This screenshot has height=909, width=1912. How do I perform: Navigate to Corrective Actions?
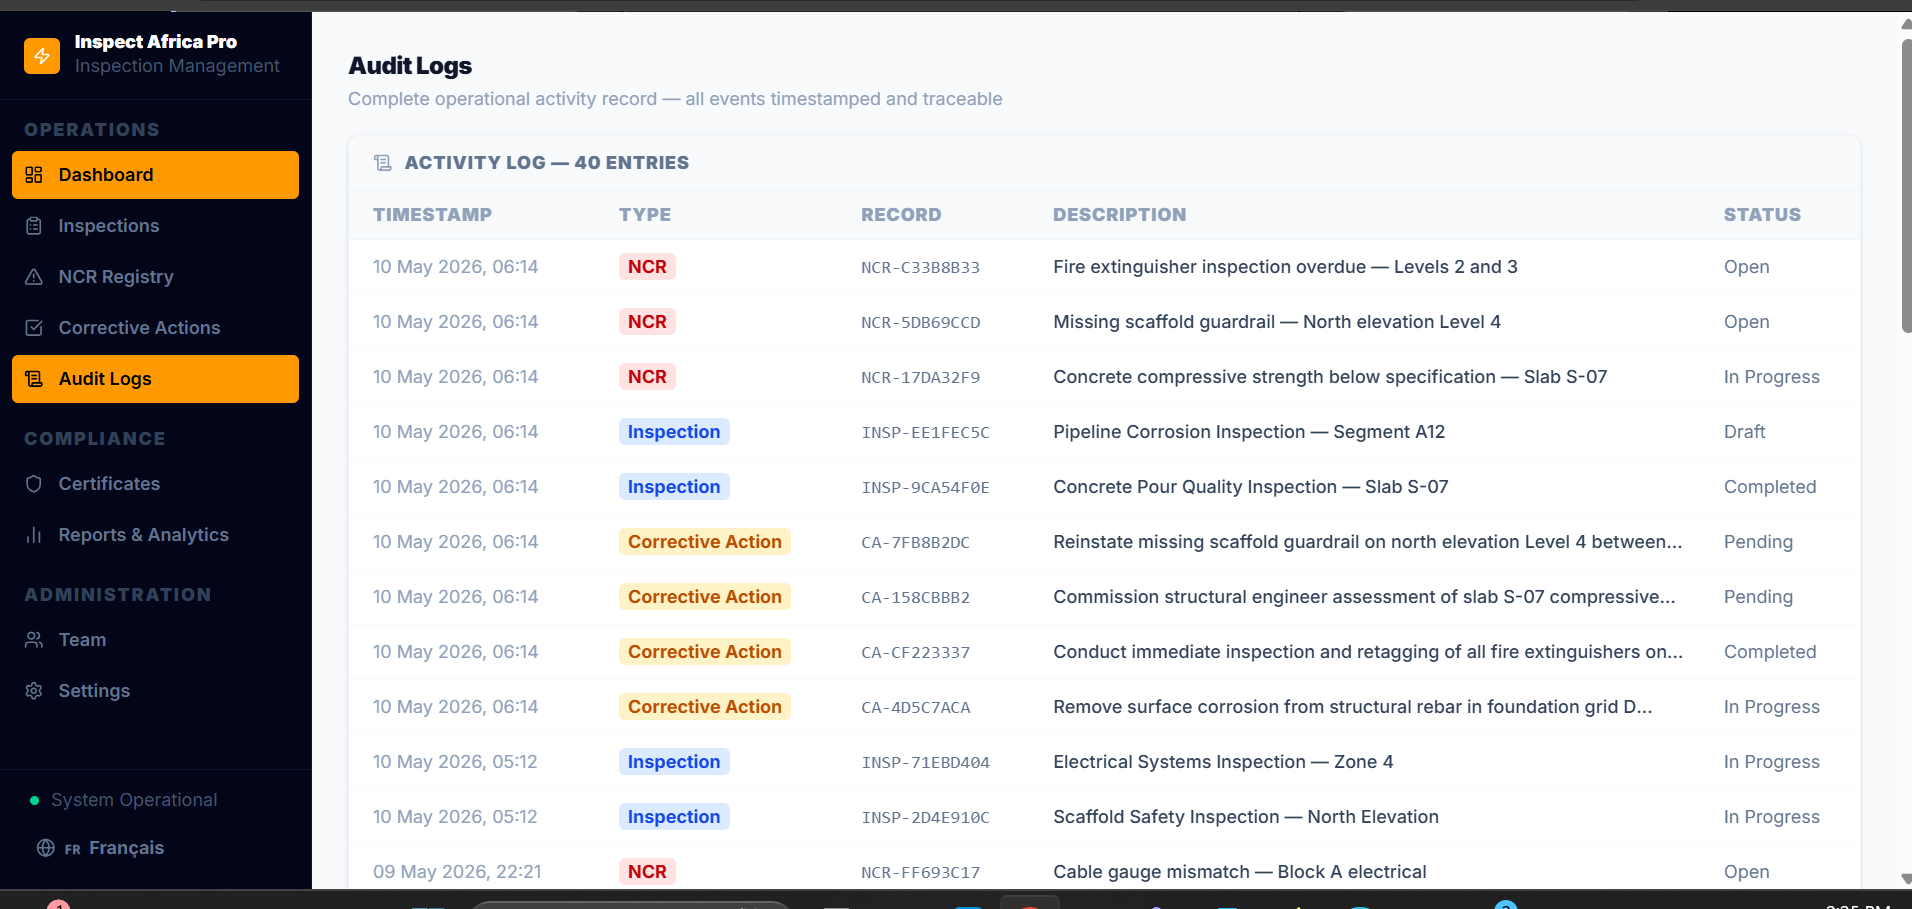(x=155, y=328)
